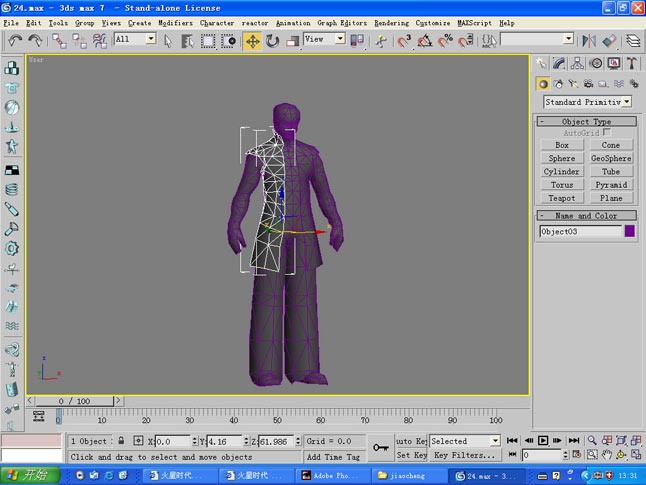The height and width of the screenshot is (485, 646).
Task: Click the purple object color swatch
Action: pyautogui.click(x=629, y=231)
